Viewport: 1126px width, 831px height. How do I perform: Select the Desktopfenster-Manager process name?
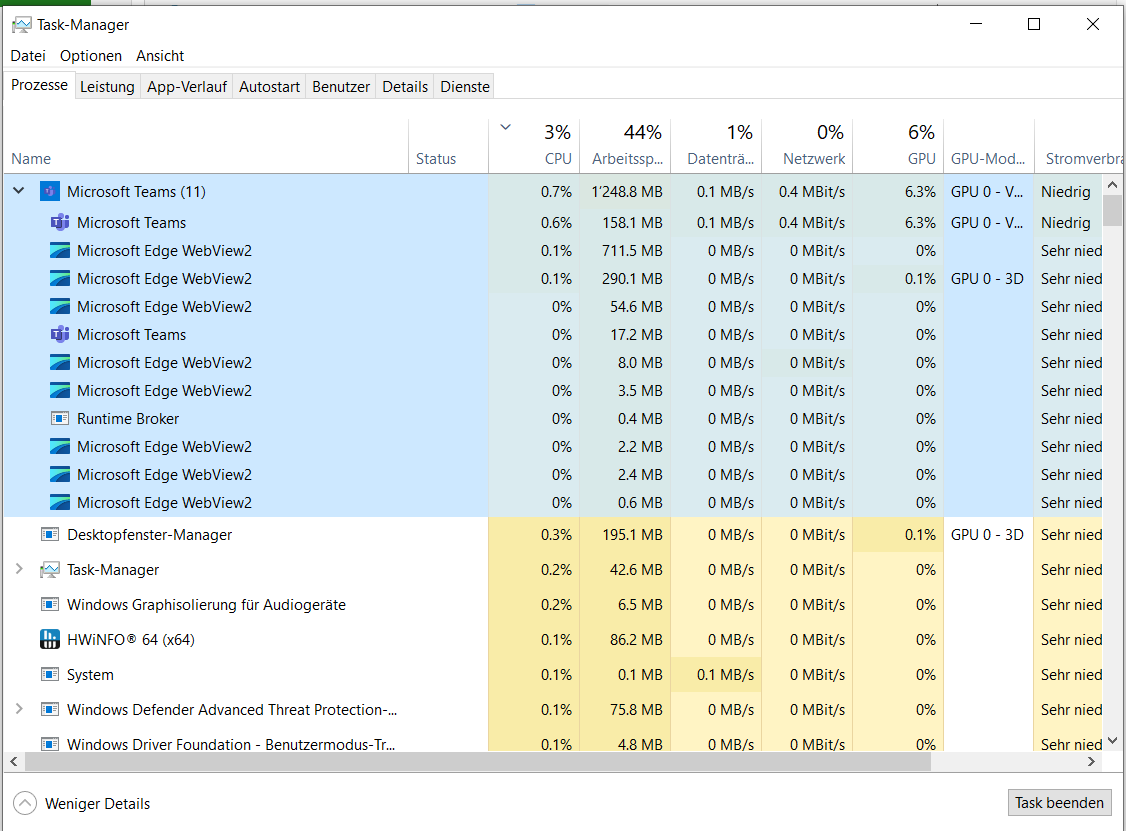click(149, 535)
